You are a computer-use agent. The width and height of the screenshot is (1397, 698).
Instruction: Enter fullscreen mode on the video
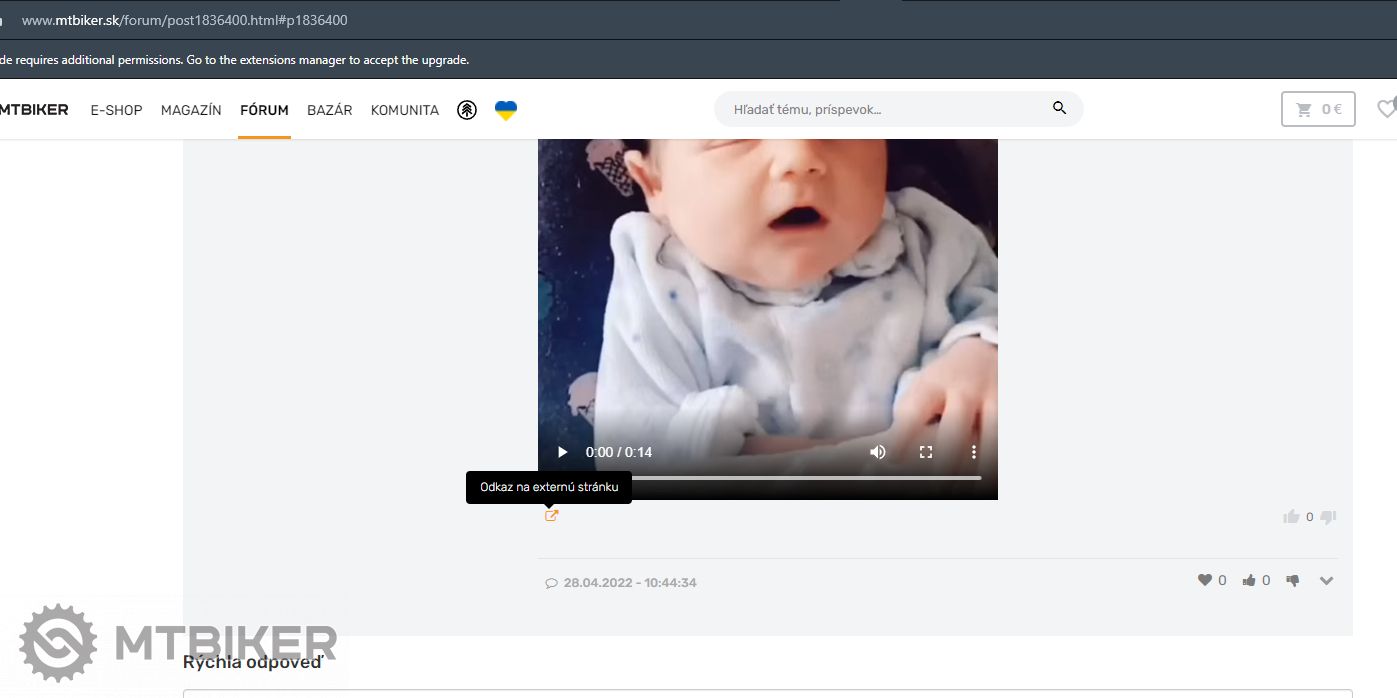(926, 452)
